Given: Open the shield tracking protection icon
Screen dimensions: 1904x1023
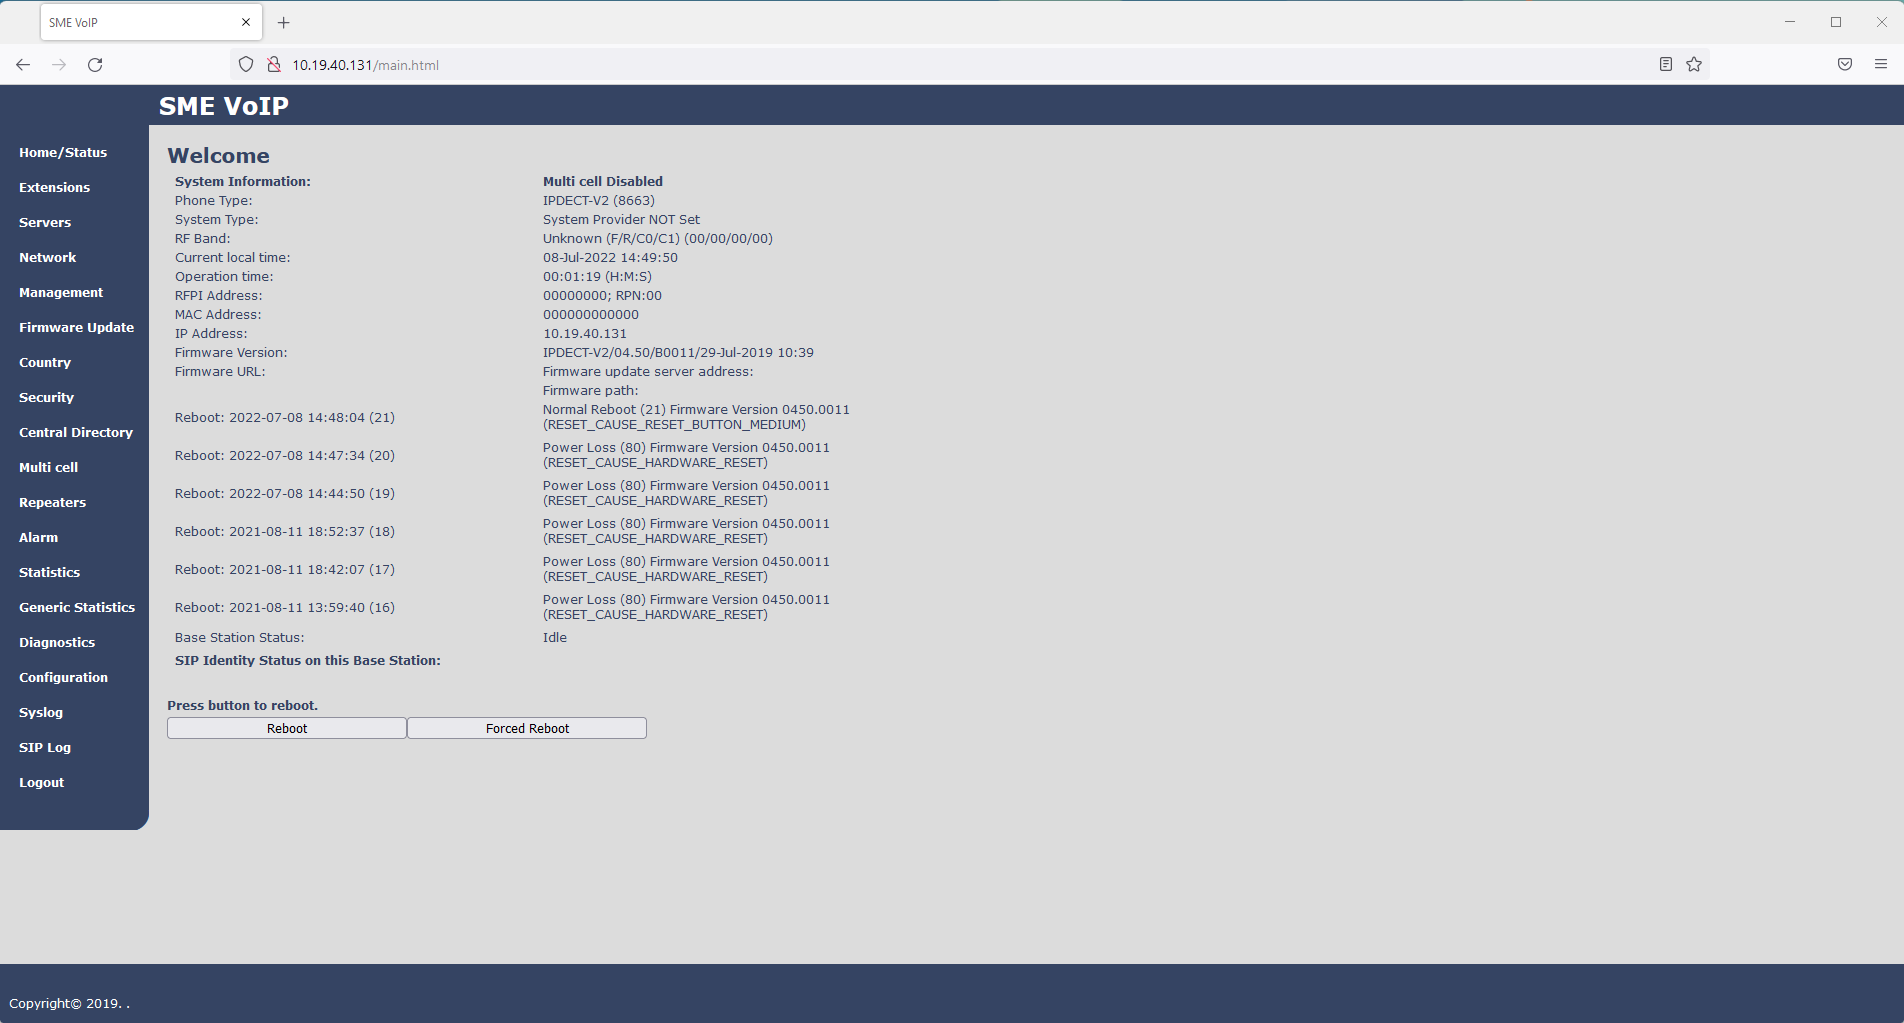Looking at the screenshot, I should pos(246,65).
